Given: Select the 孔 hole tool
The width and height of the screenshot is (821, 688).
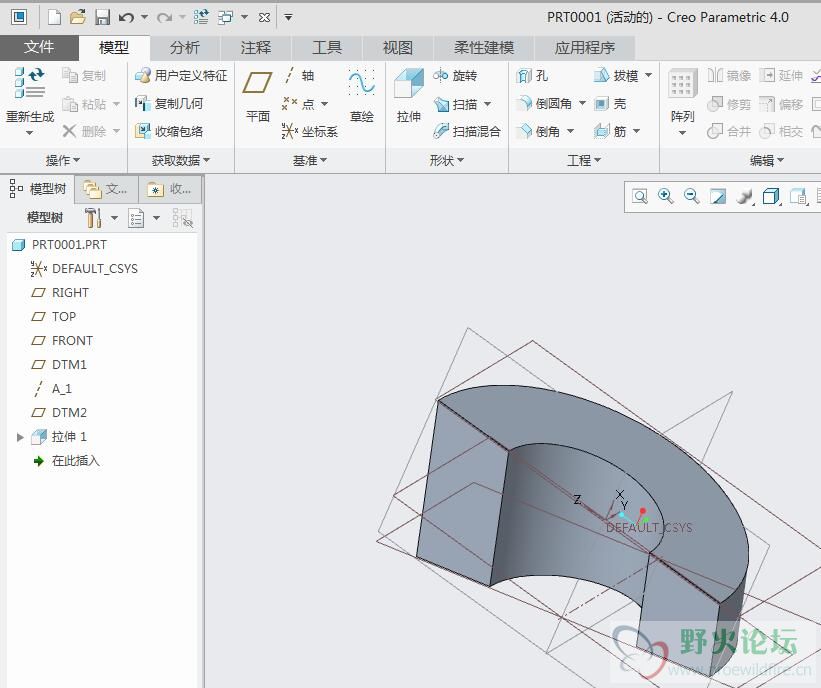Looking at the screenshot, I should pyautogui.click(x=532, y=76).
